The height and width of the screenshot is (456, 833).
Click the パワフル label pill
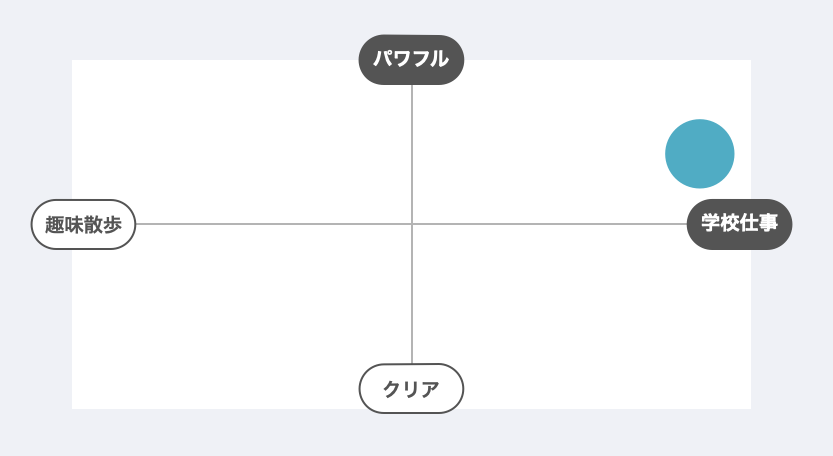[411, 59]
